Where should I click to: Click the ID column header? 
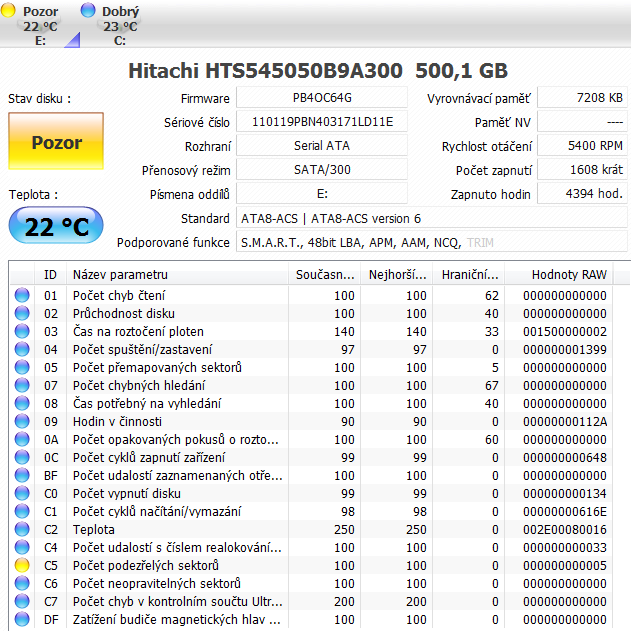point(50,275)
